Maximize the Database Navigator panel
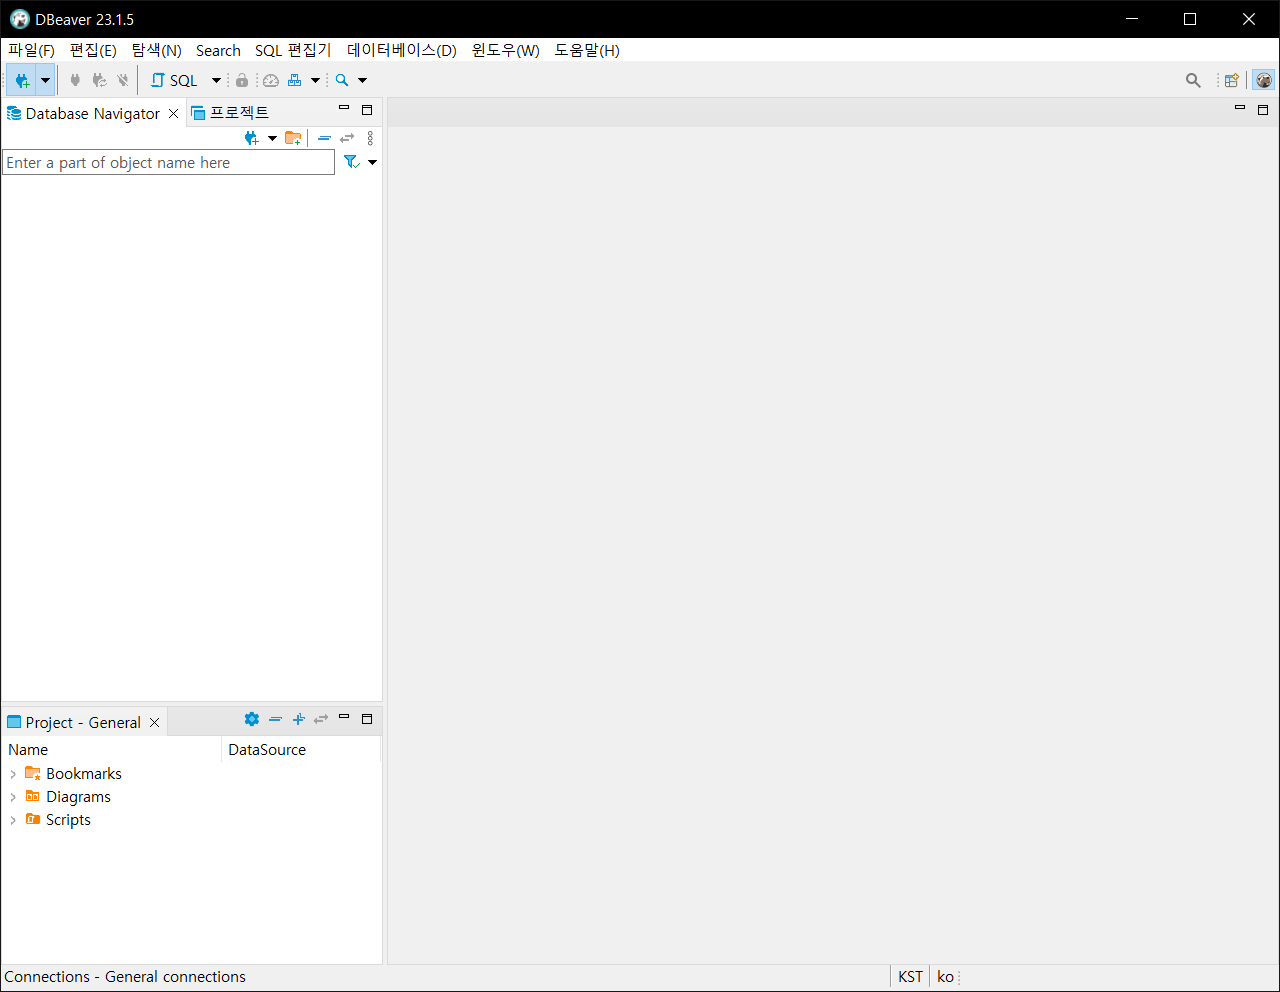This screenshot has width=1280, height=992. pos(367,110)
